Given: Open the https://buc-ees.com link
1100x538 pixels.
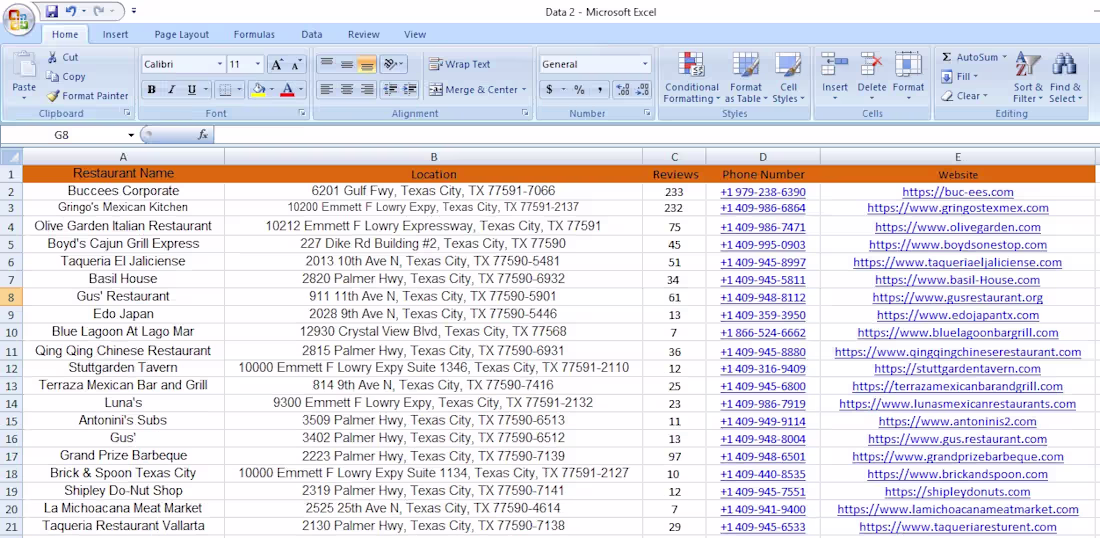Looking at the screenshot, I should [x=958, y=192].
